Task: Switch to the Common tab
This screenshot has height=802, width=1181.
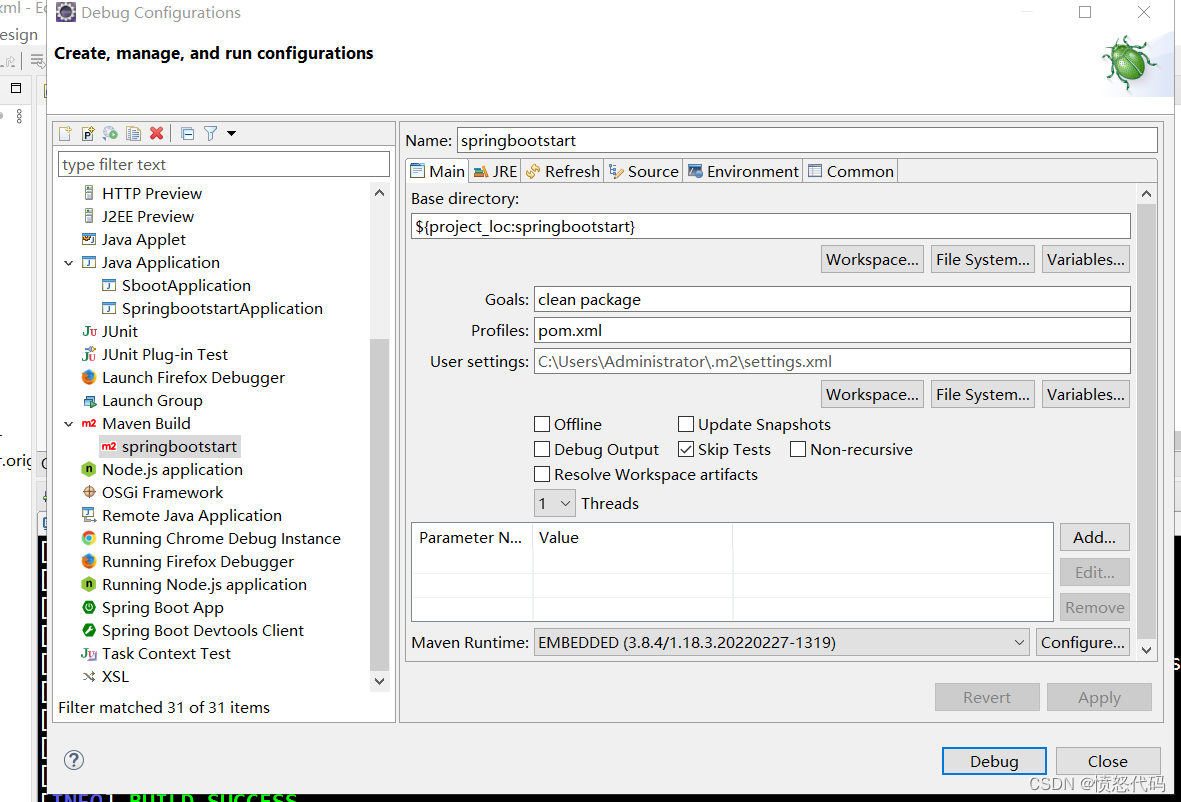Action: tap(850, 171)
